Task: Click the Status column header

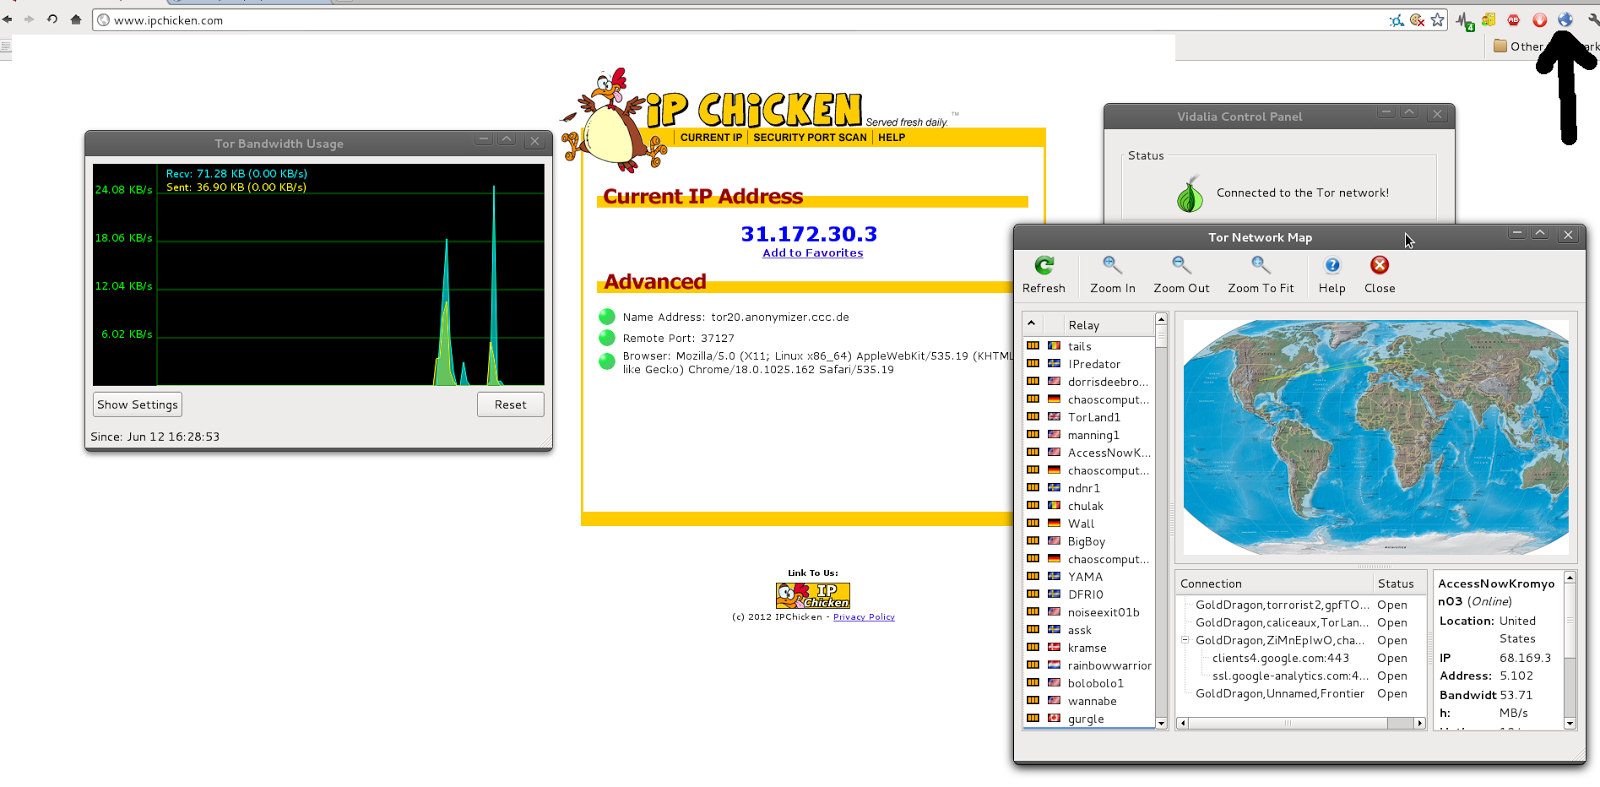Action: (1399, 584)
